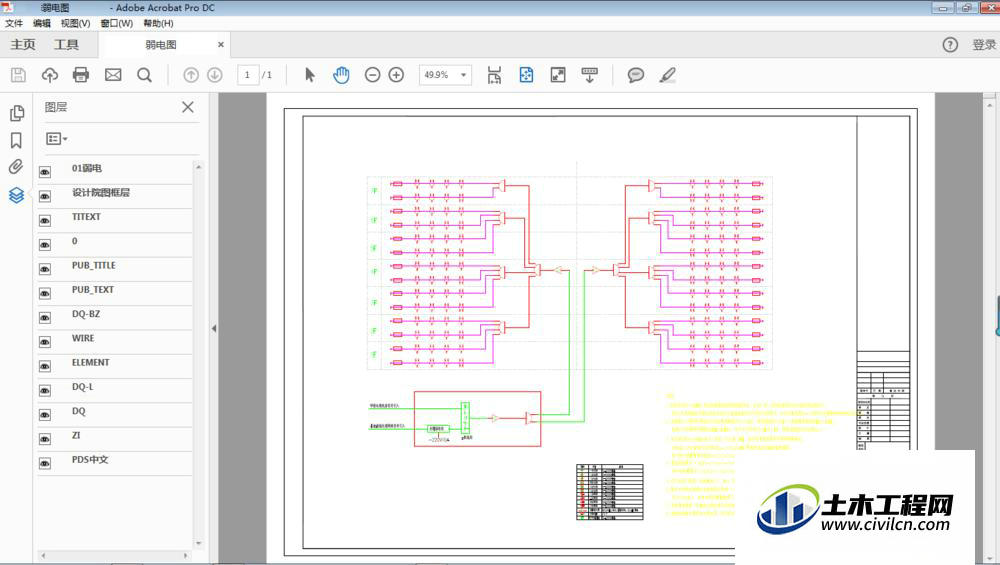Go to previous page arrow
The height and width of the screenshot is (565, 1000).
point(191,75)
